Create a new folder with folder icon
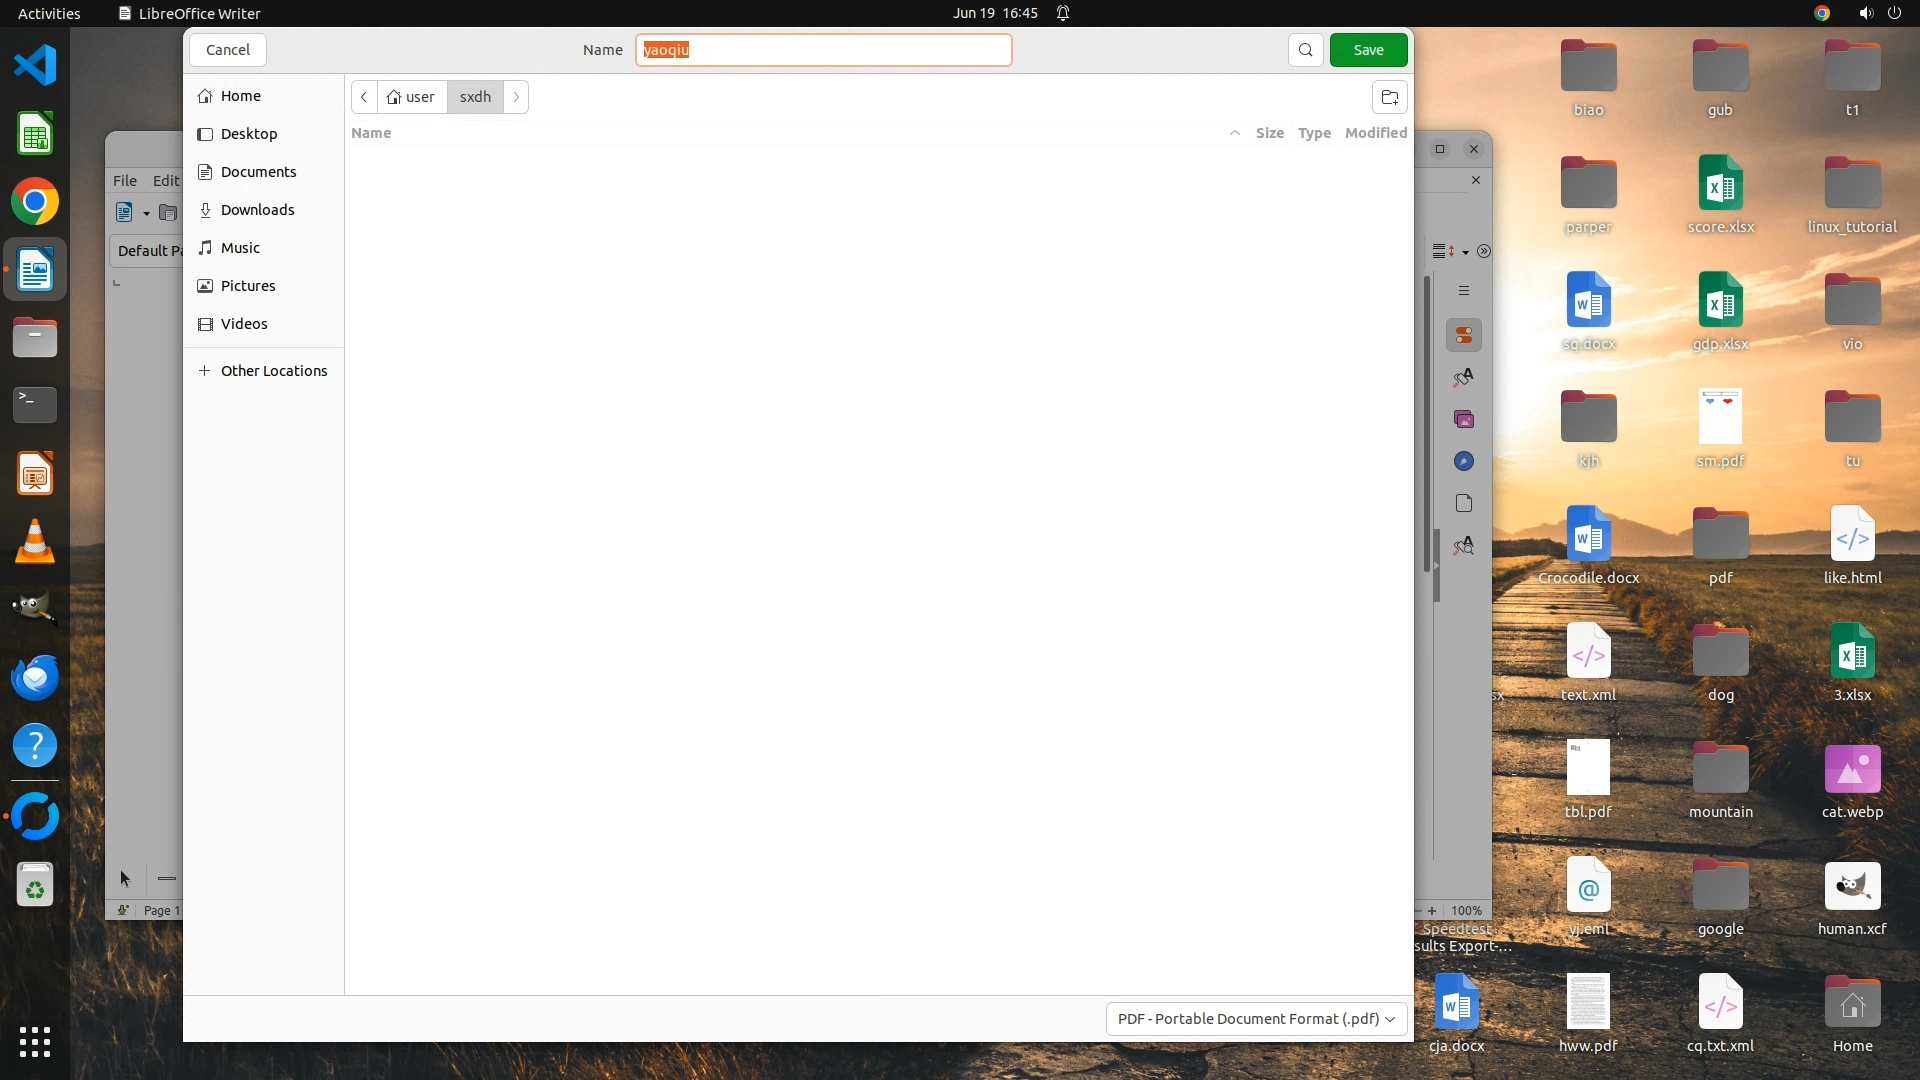The image size is (1920, 1080). tap(1389, 97)
